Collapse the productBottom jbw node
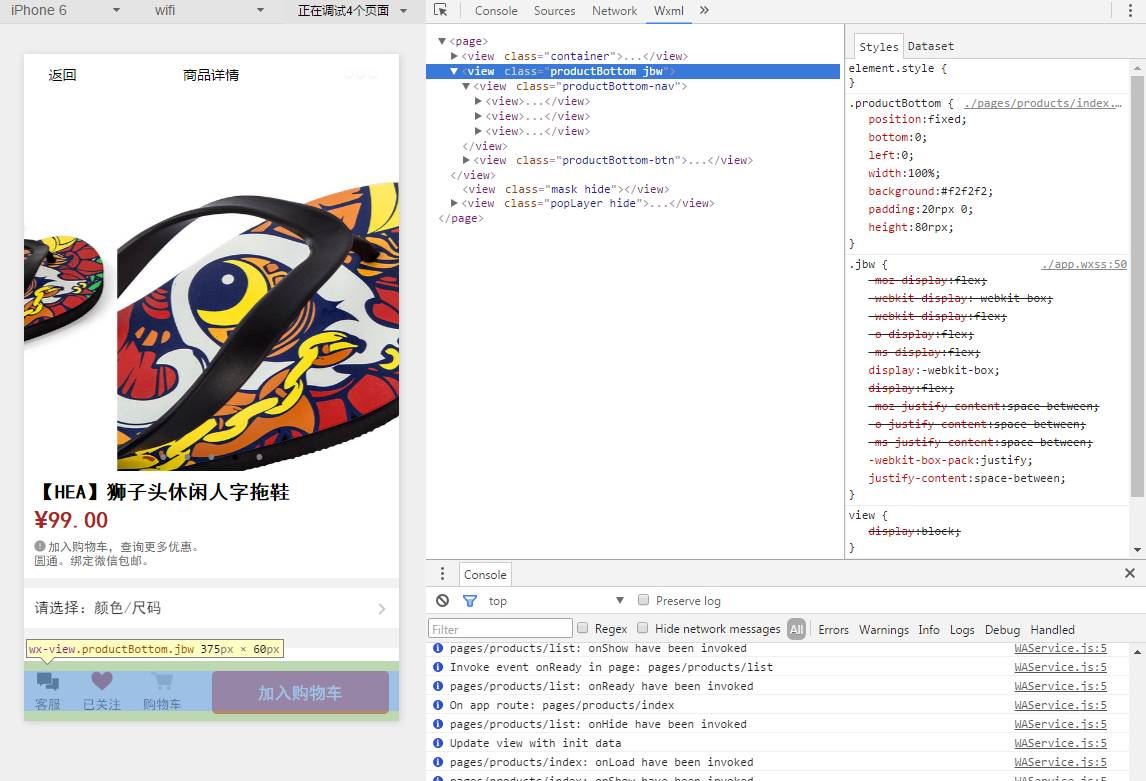 pyautogui.click(x=454, y=71)
